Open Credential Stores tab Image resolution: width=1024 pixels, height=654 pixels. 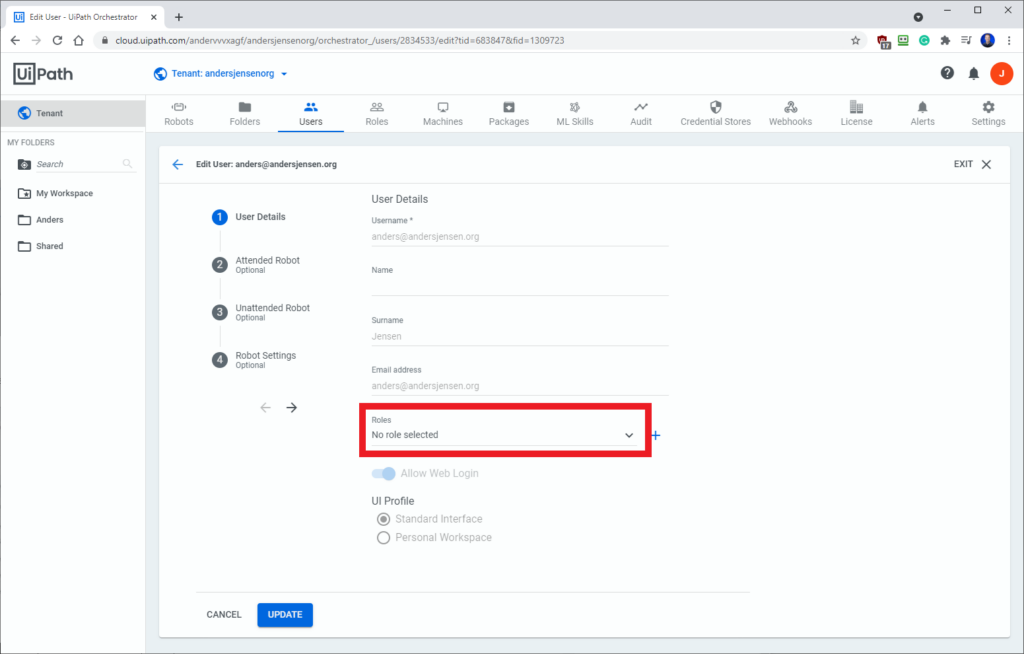716,114
